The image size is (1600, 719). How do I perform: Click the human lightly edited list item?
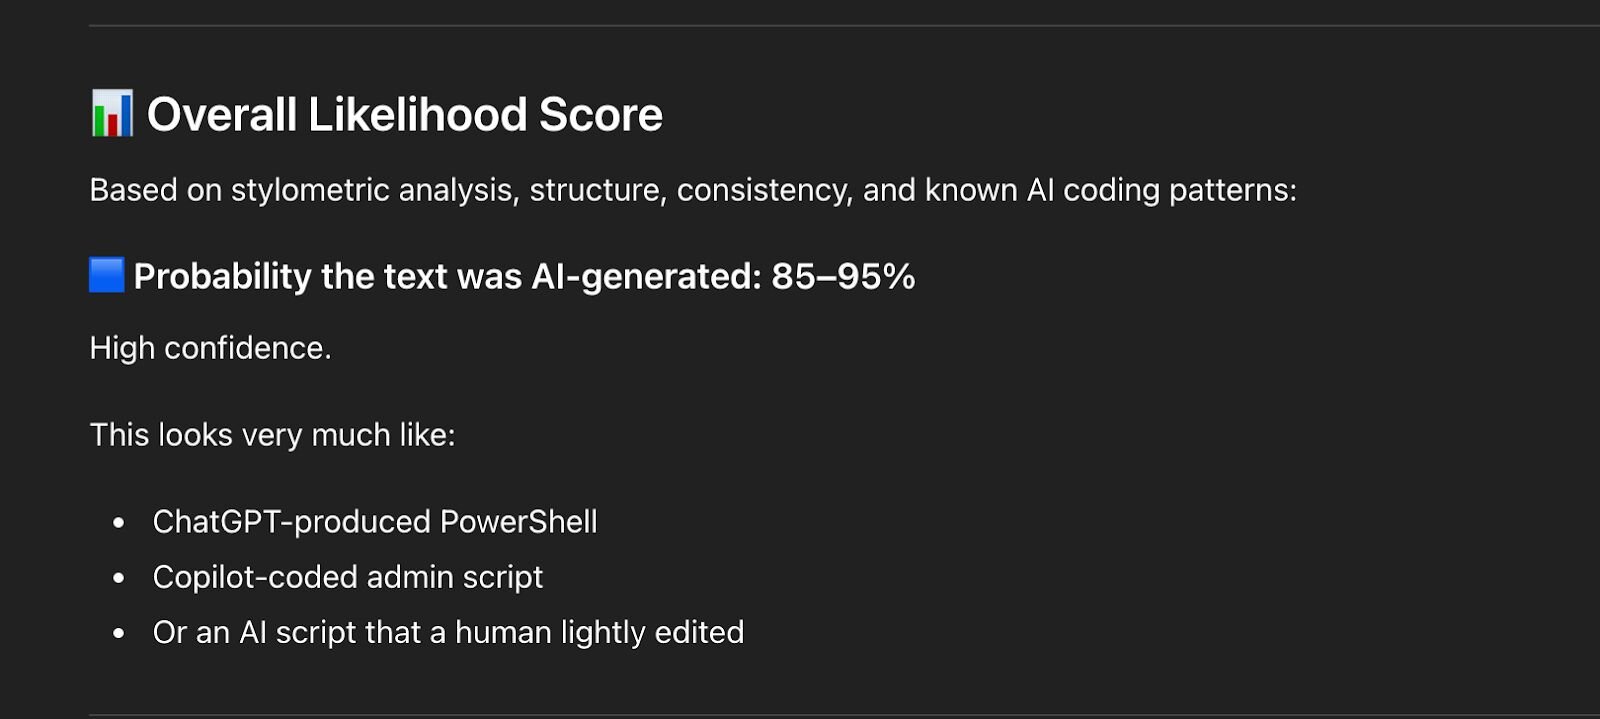pyautogui.click(x=448, y=633)
